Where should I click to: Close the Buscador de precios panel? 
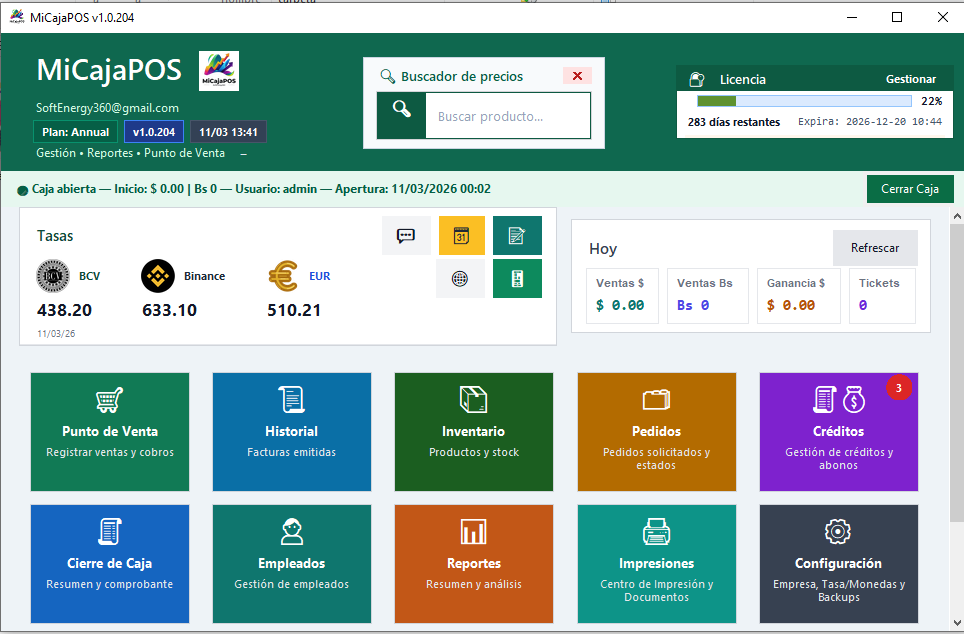tap(577, 76)
